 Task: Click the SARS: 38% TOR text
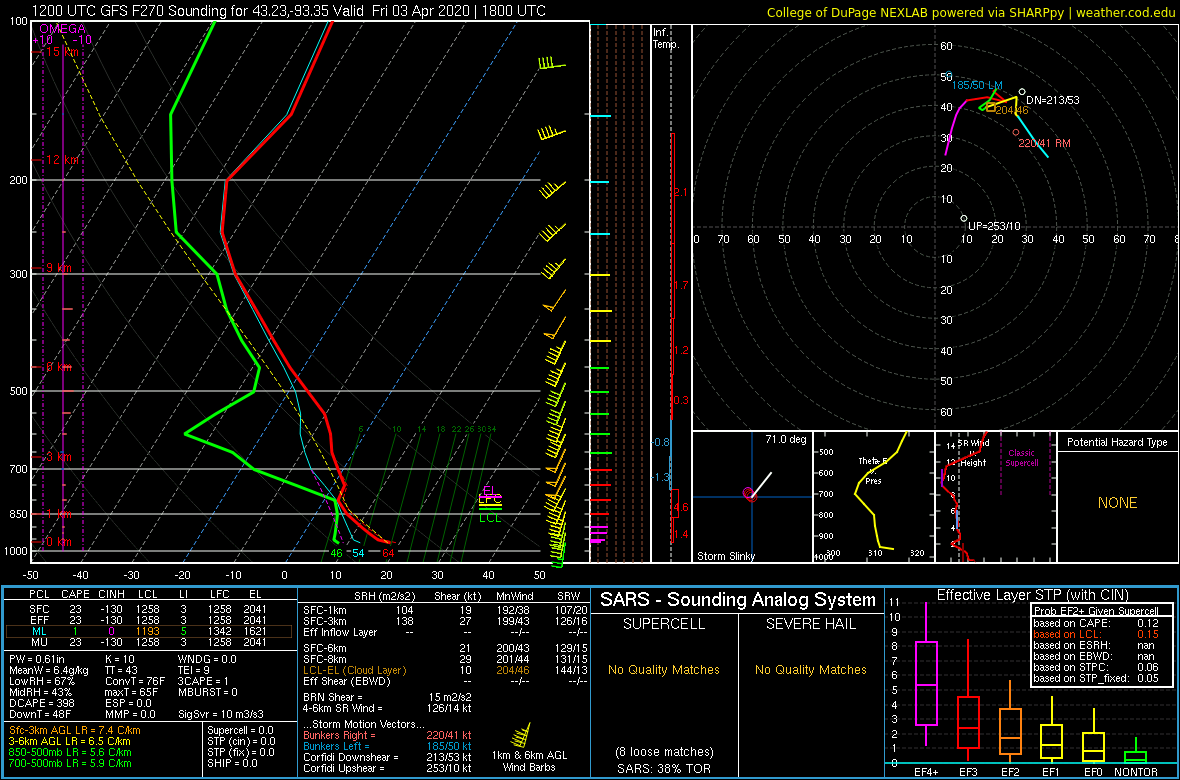coord(665,767)
